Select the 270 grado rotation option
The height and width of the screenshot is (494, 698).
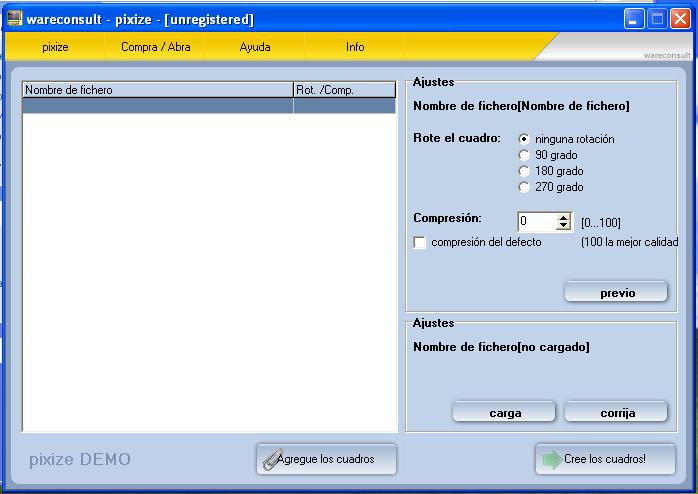[524, 187]
